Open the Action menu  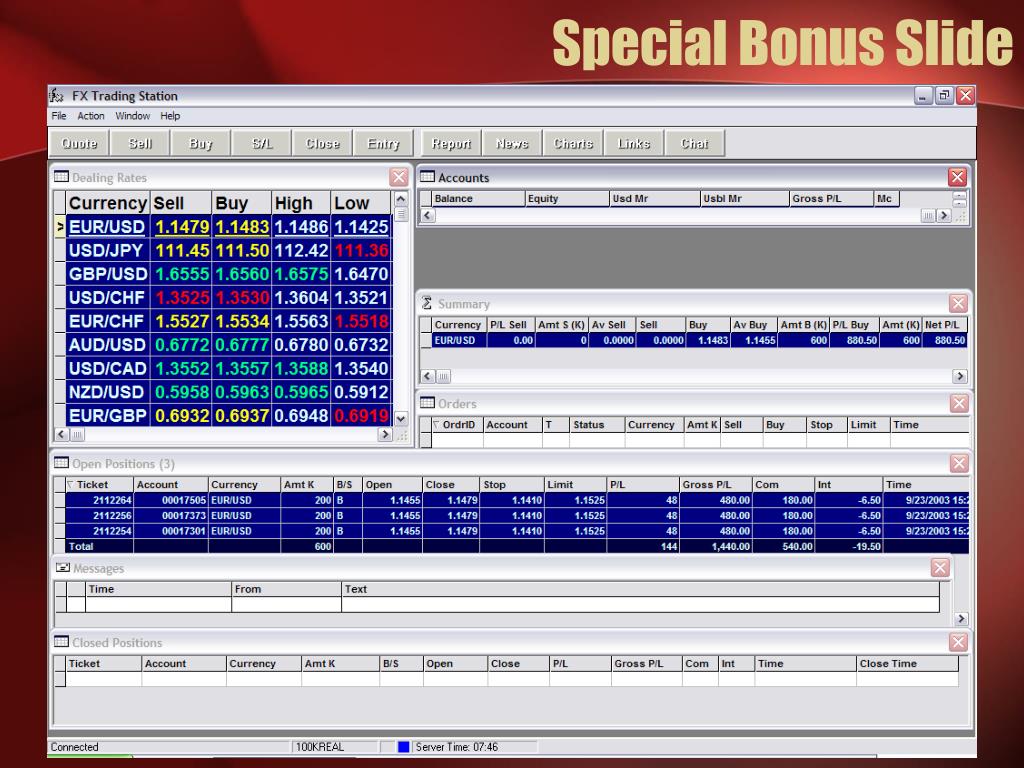pyautogui.click(x=91, y=116)
